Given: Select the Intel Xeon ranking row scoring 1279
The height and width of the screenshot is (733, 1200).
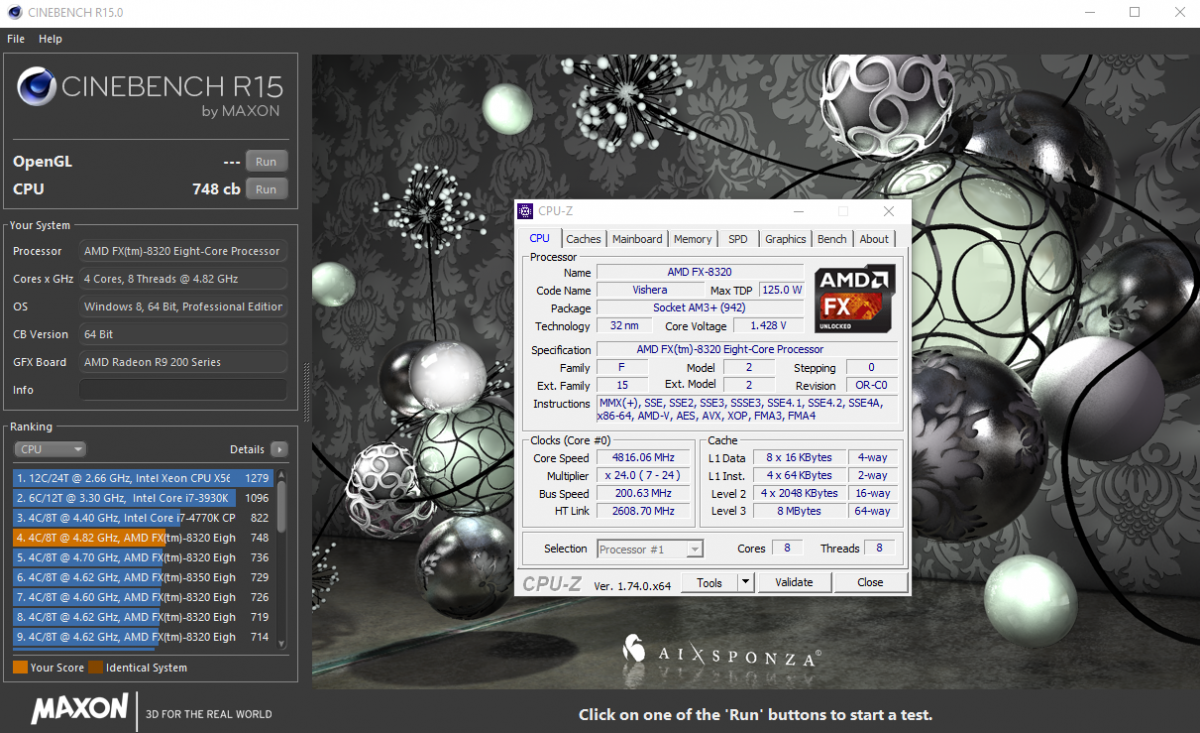Looking at the screenshot, I should [x=143, y=478].
